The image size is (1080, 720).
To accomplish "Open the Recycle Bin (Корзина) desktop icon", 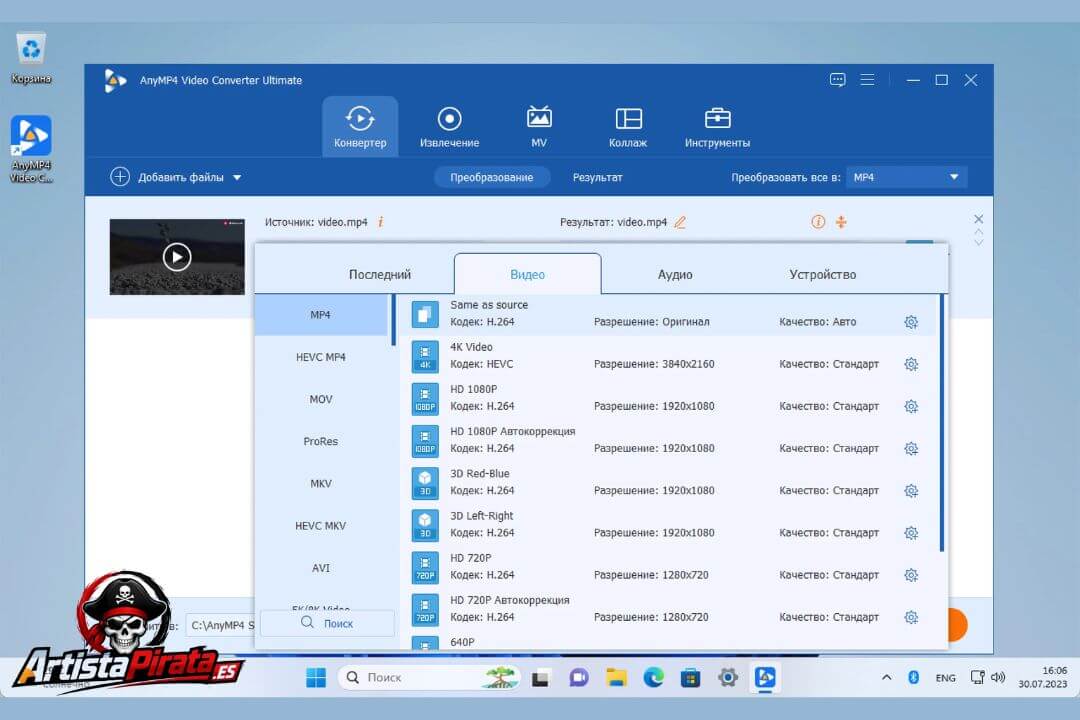I will pos(31,58).
